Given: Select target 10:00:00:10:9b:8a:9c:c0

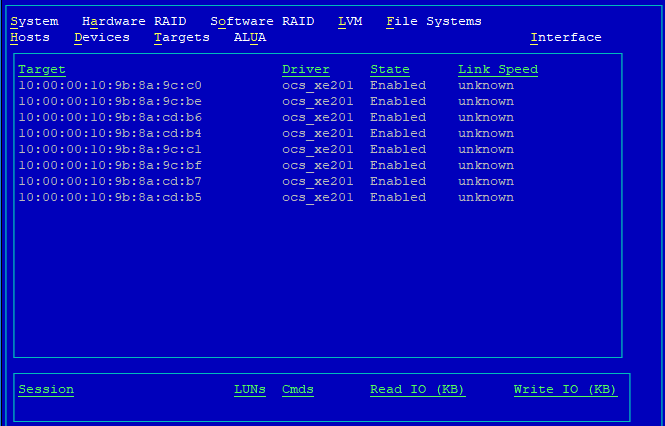Looking at the screenshot, I should click(110, 85).
